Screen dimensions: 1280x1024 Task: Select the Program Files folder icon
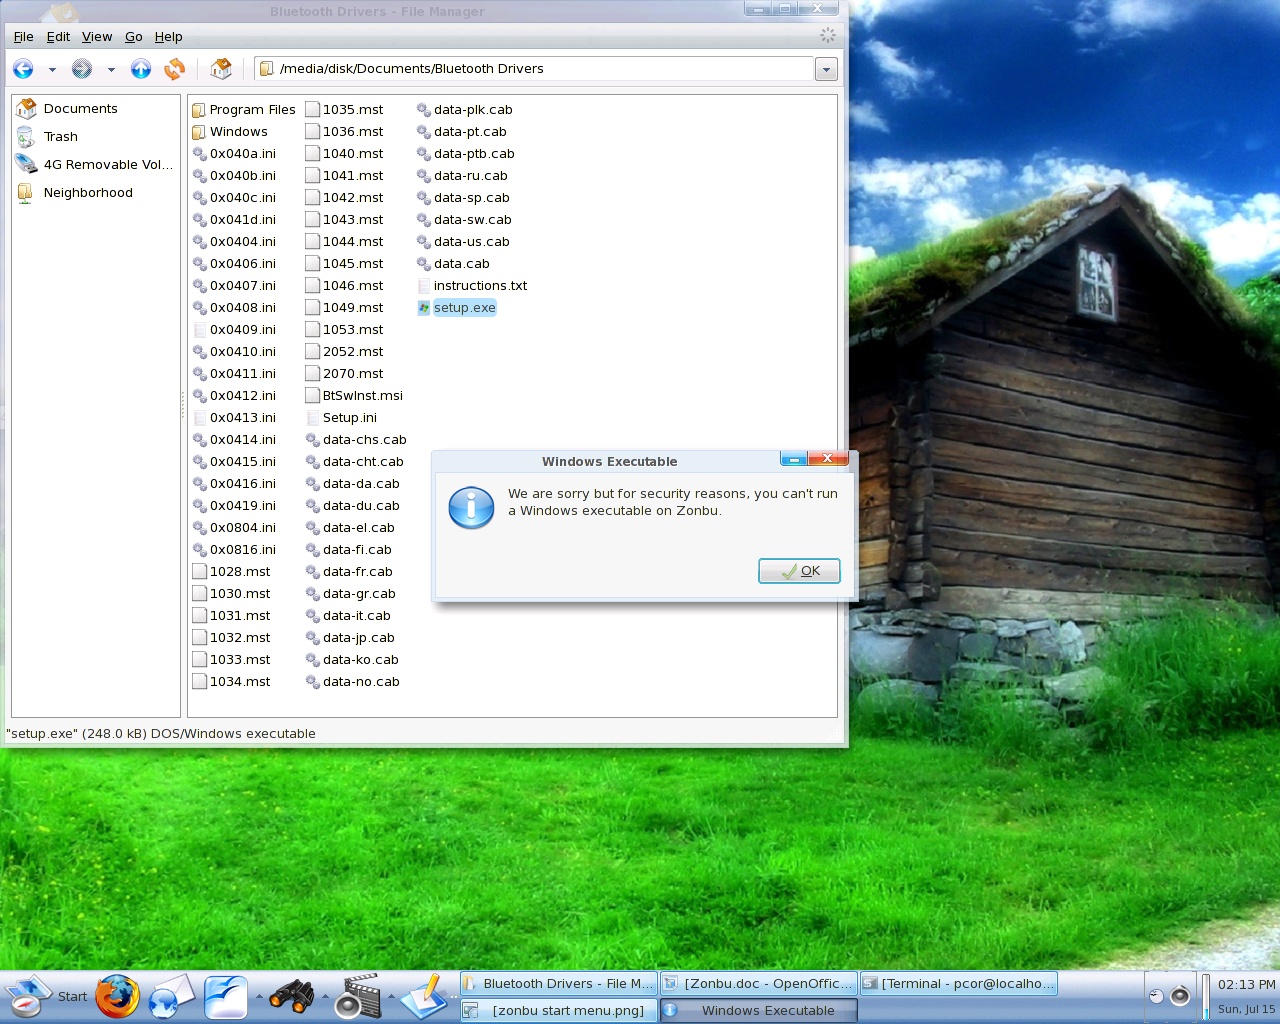199,110
